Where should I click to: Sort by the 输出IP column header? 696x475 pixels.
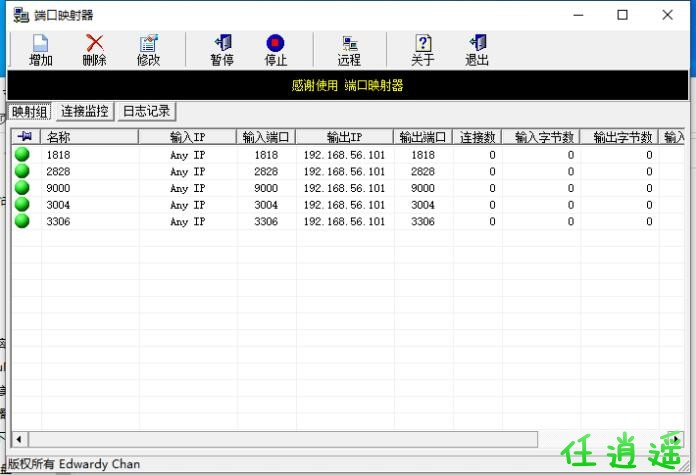tap(344, 137)
